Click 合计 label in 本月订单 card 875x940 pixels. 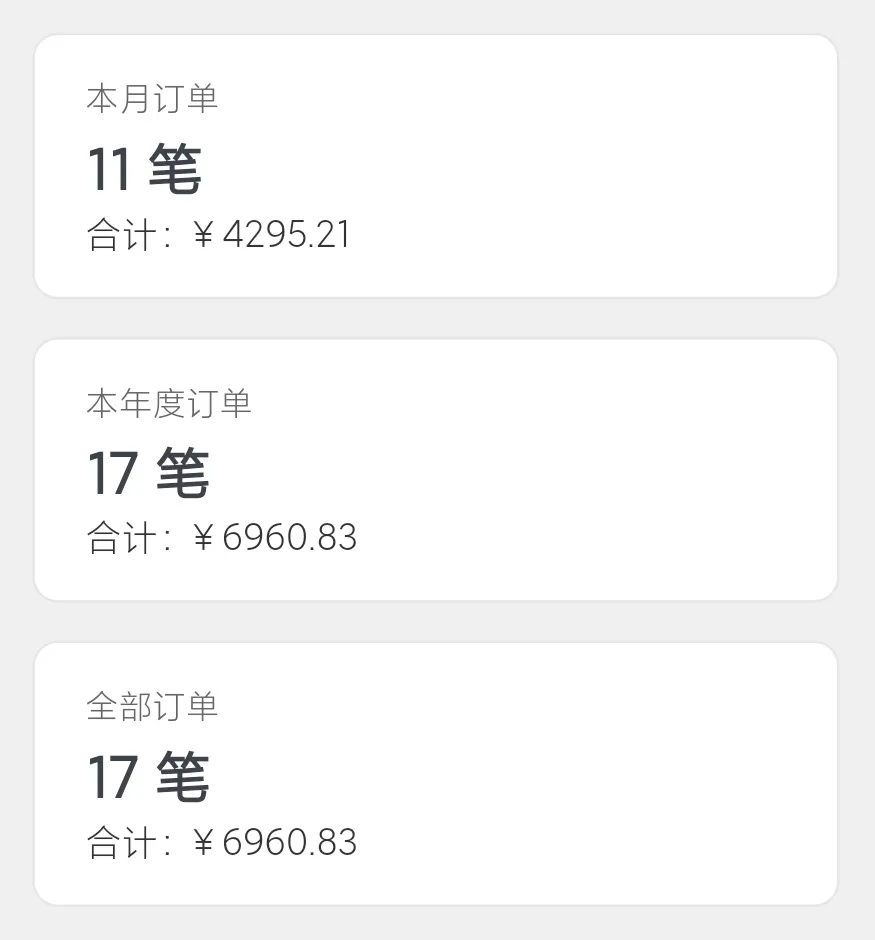(x=122, y=236)
